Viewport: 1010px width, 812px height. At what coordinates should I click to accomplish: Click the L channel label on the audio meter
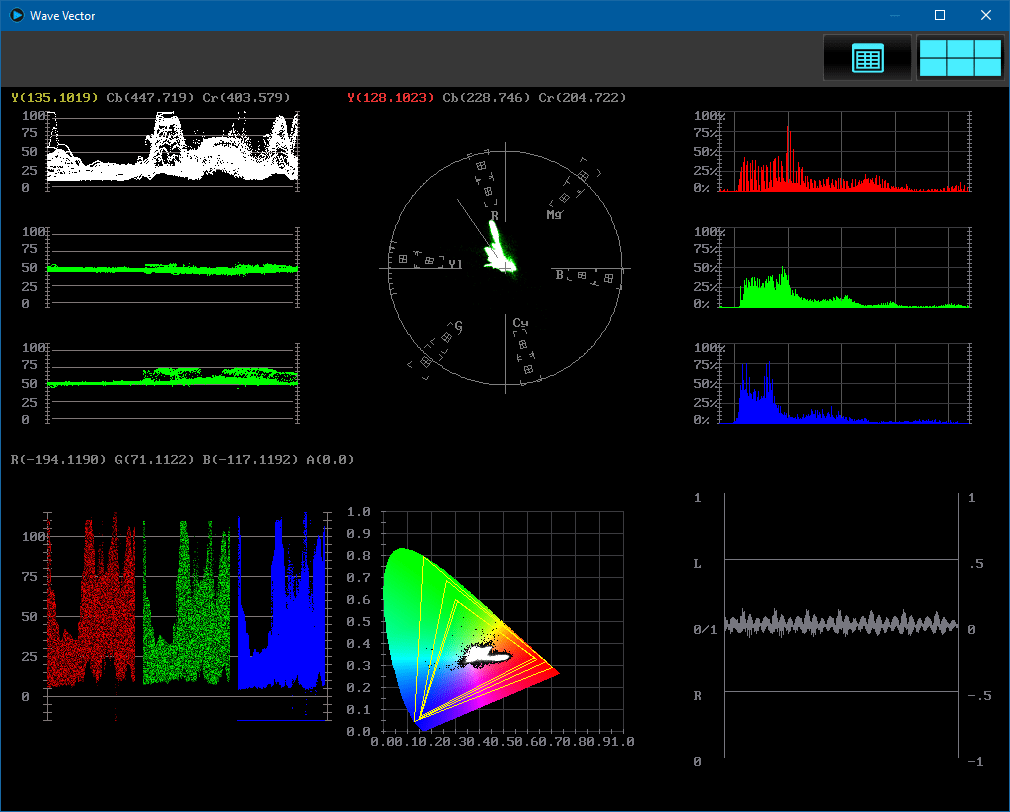[x=698, y=564]
